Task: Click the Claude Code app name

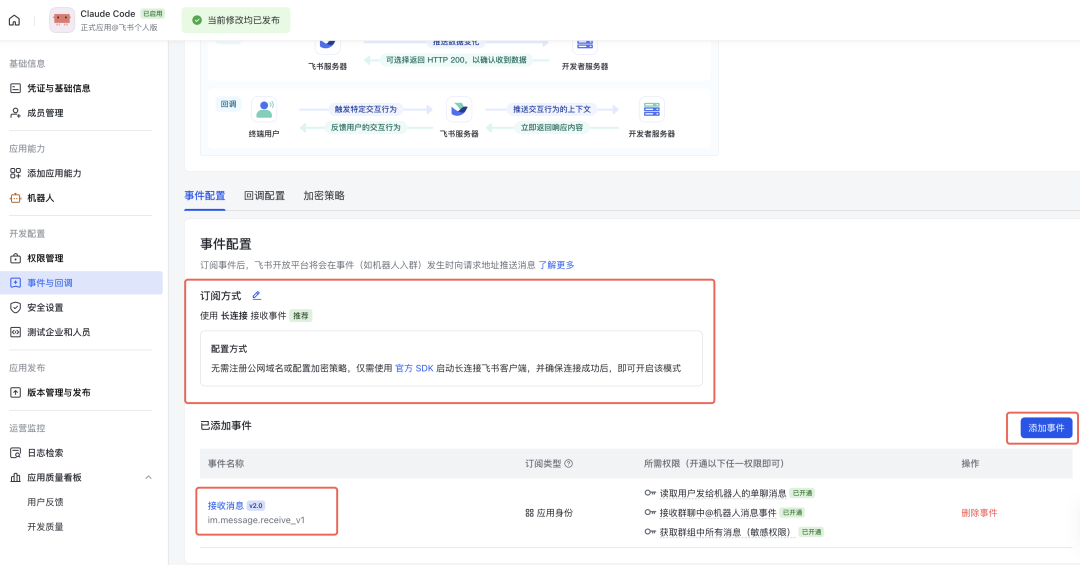Action: [107, 14]
